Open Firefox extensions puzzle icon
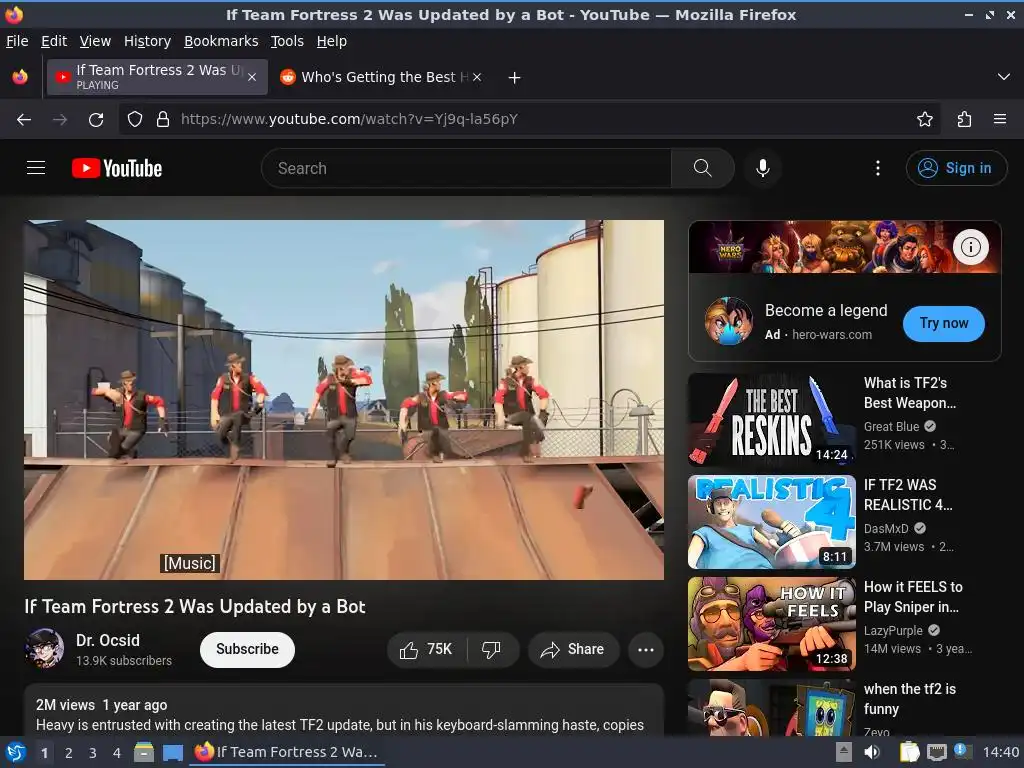Viewport: 1024px width, 768px height. (964, 120)
